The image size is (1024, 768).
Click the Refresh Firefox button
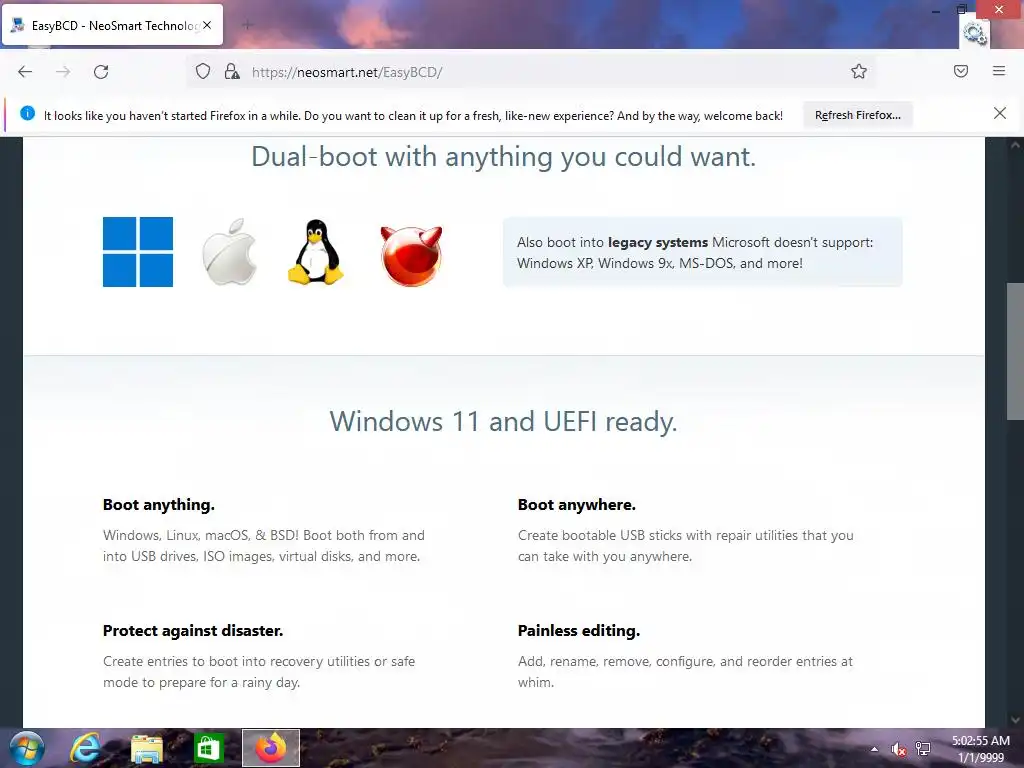857,115
